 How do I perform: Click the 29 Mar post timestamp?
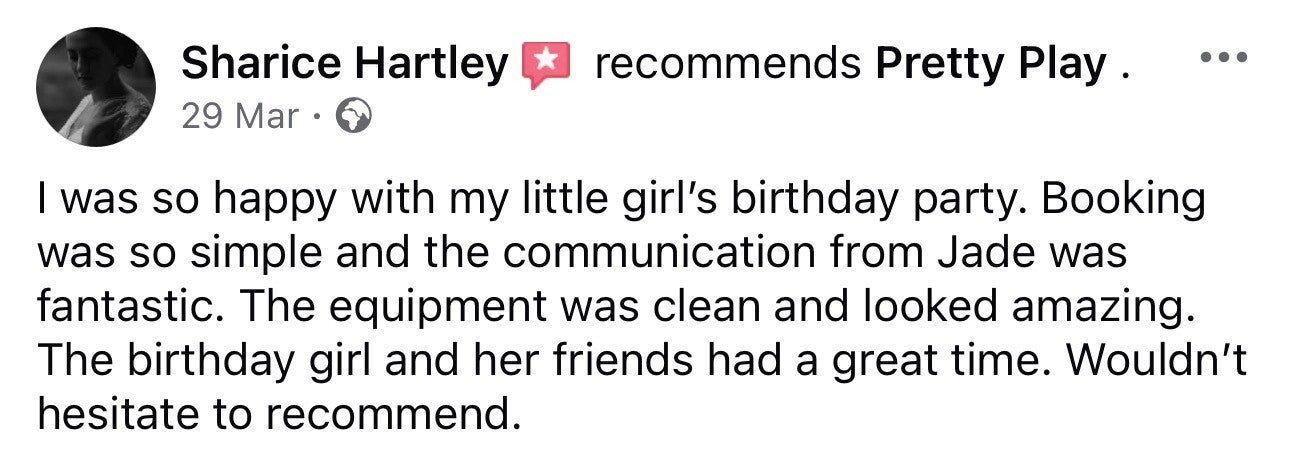coord(240,117)
